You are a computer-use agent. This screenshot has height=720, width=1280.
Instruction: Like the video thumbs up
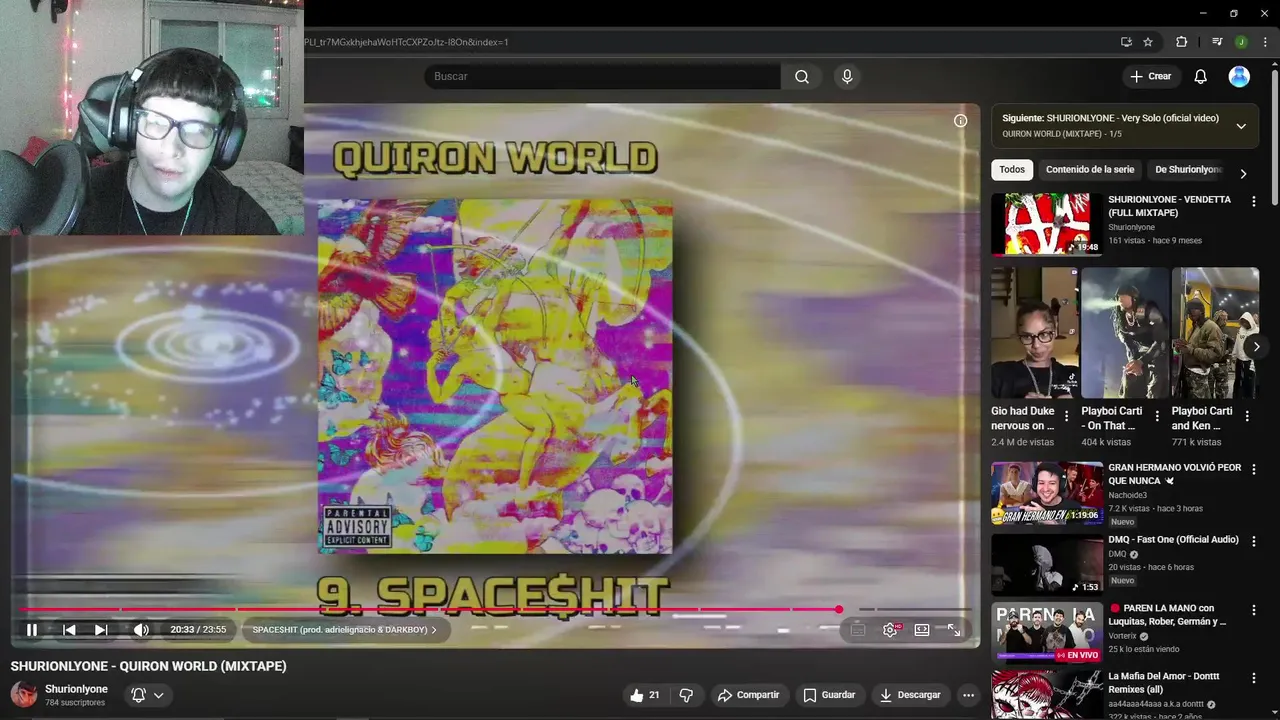click(x=645, y=695)
